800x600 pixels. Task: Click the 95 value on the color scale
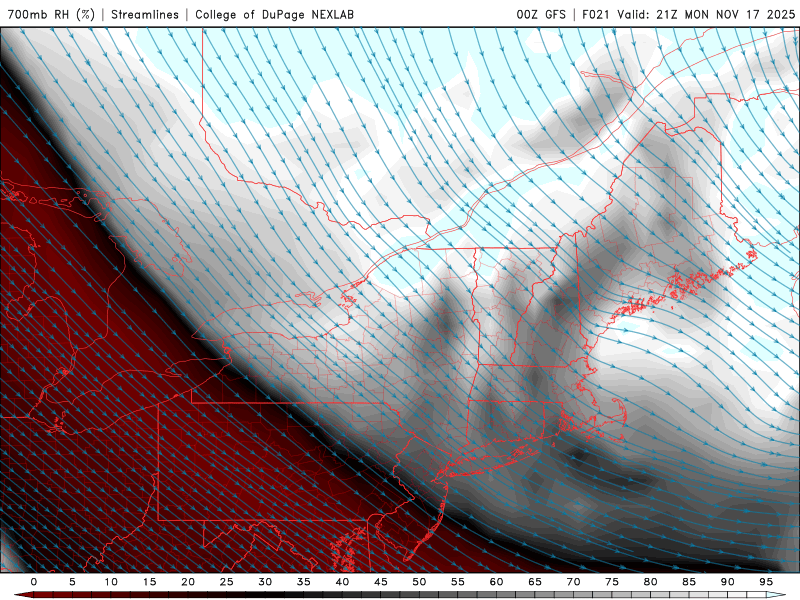pos(766,582)
